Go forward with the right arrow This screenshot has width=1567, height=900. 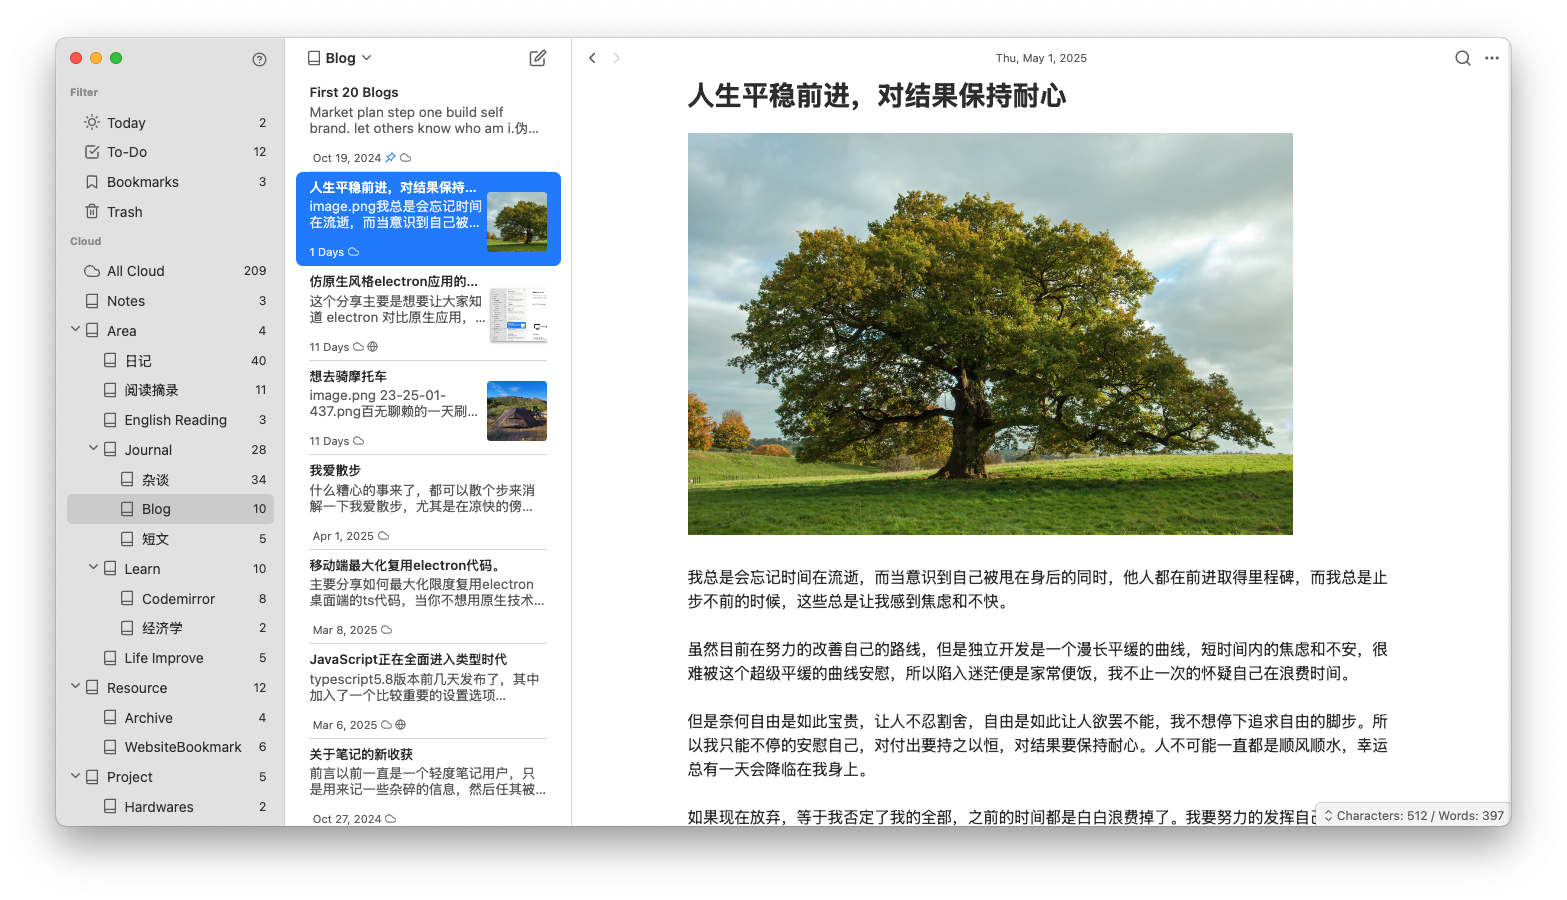click(x=616, y=58)
